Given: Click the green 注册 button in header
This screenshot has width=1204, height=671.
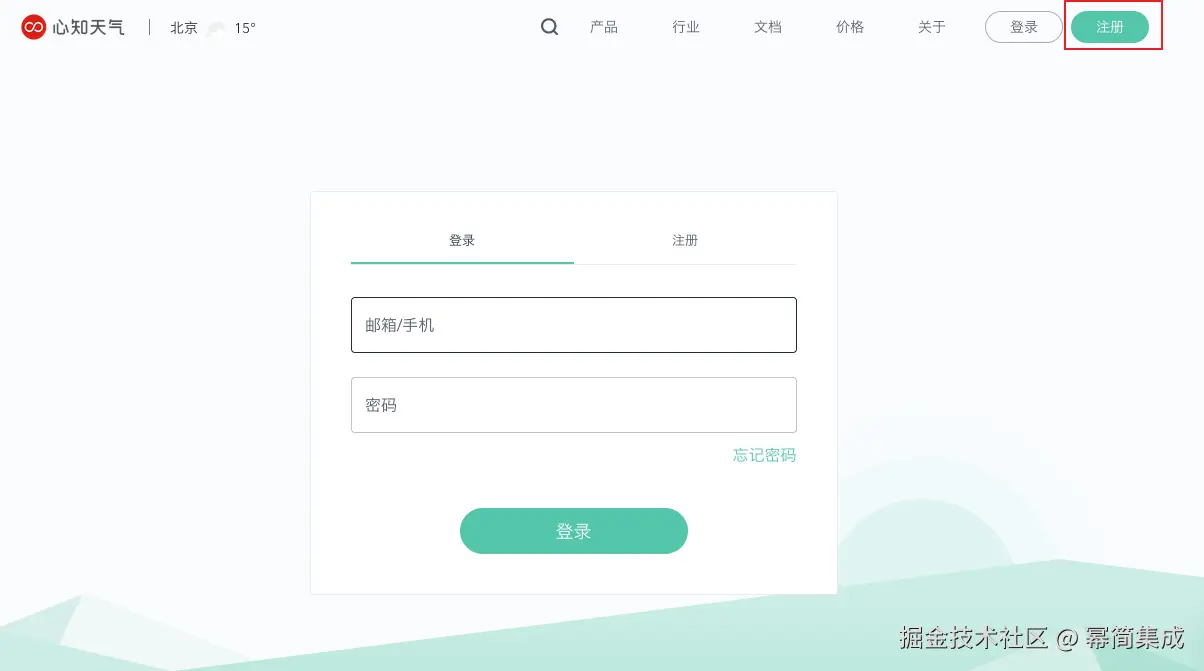Looking at the screenshot, I should 1110,27.
